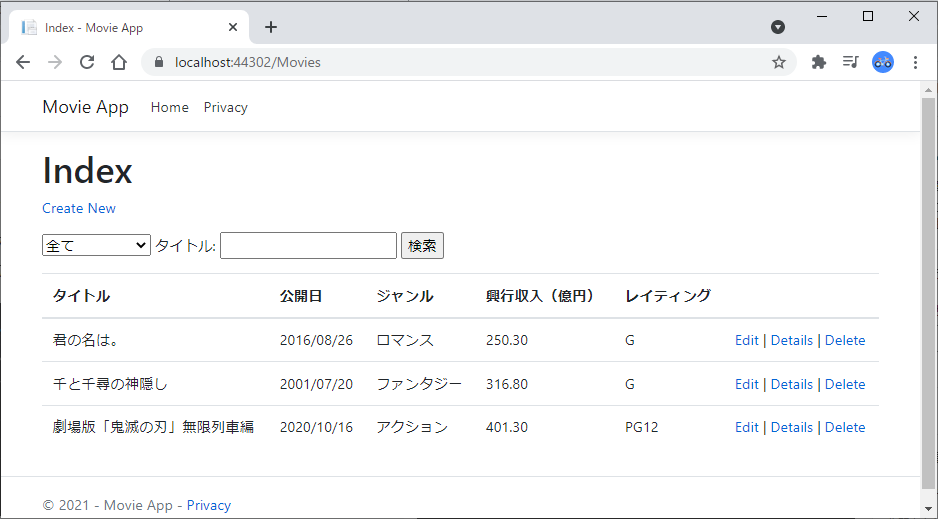Delete the 劇場版「鬼滅の刃」無限列車編 row
Viewport: 938px width, 519px height.
coord(845,428)
